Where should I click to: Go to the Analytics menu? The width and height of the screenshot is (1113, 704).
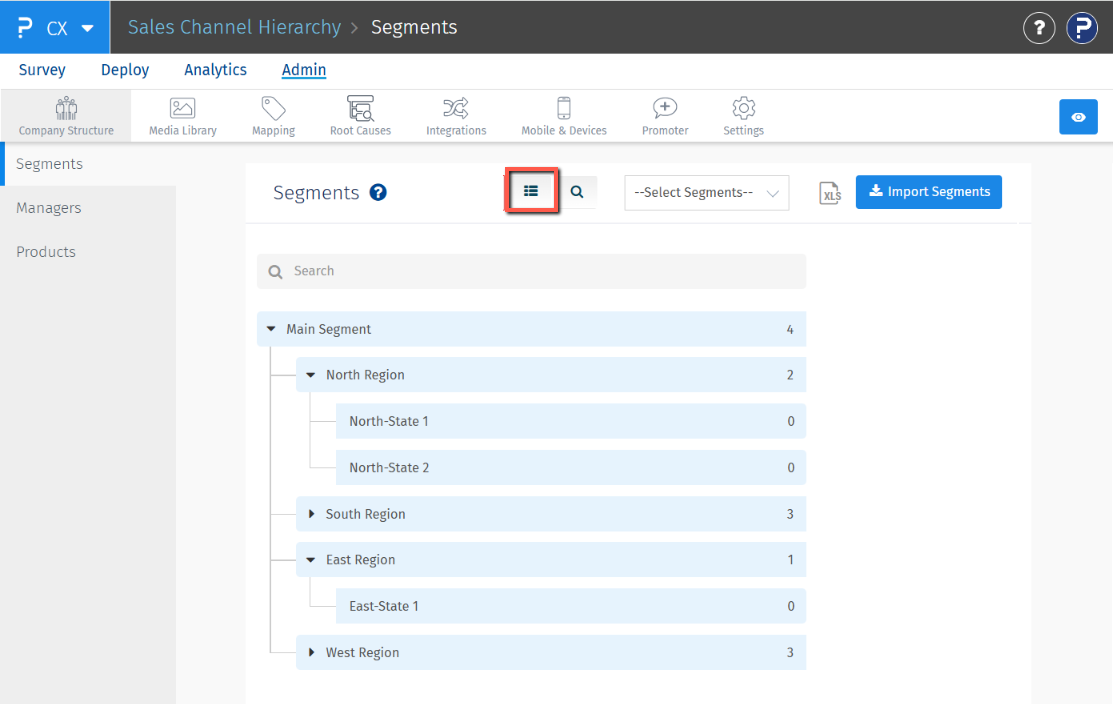pyautogui.click(x=215, y=70)
